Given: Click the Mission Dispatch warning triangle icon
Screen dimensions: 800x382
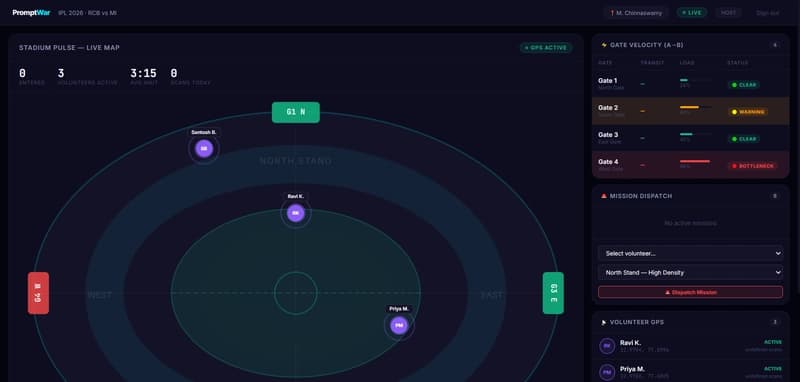Looking at the screenshot, I should [604, 196].
